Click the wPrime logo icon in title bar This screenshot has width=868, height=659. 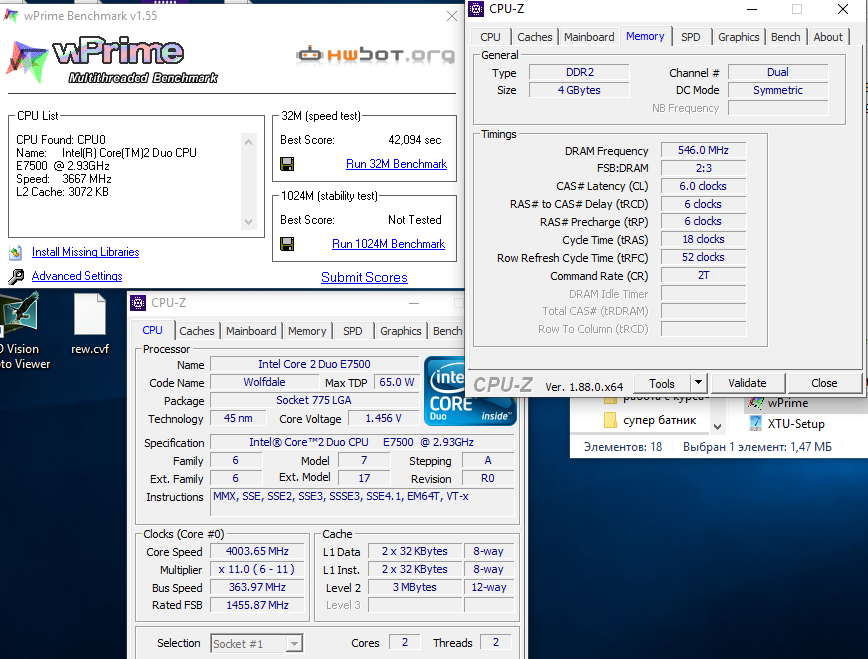tap(11, 16)
